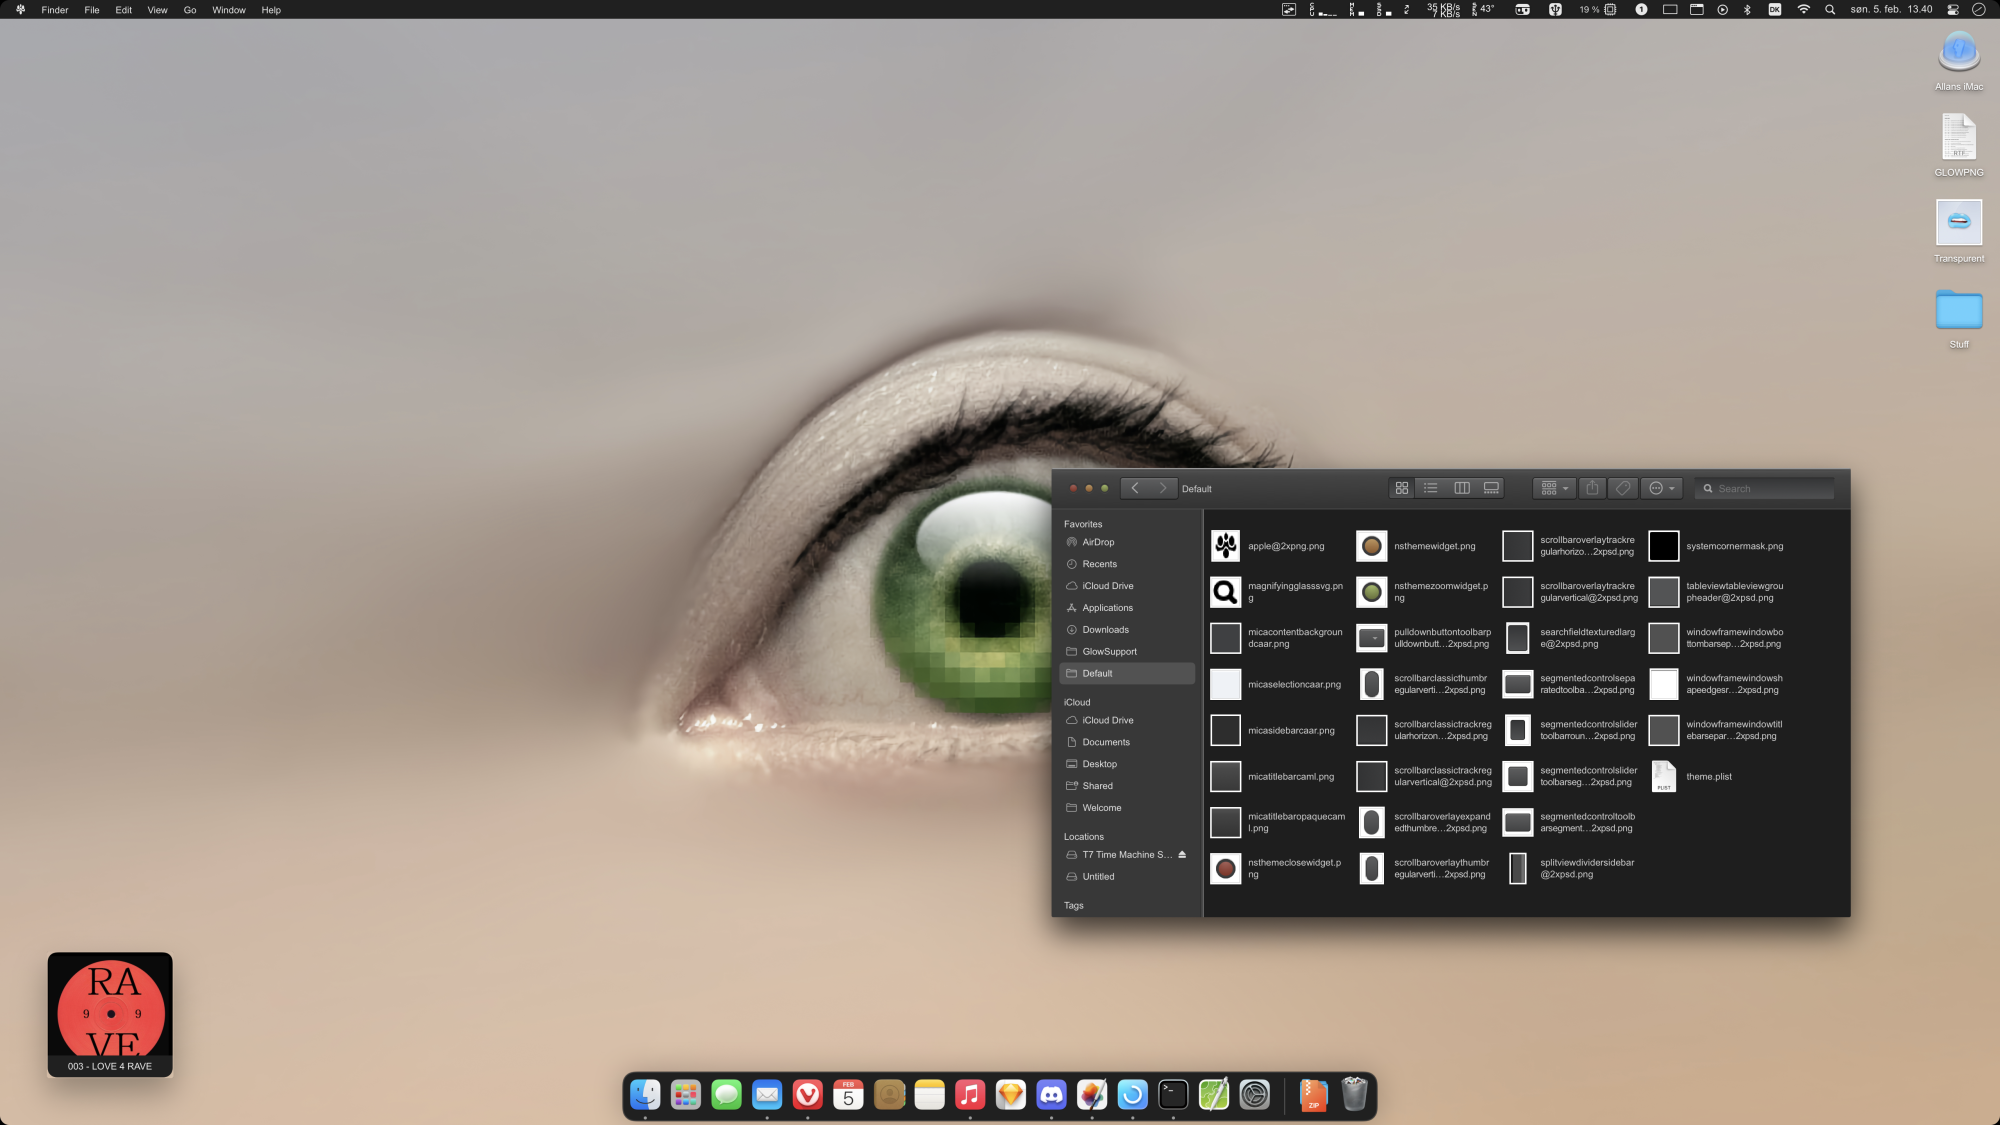Switch Finder to icon view
This screenshot has height=1125, width=2000.
[x=1402, y=488]
